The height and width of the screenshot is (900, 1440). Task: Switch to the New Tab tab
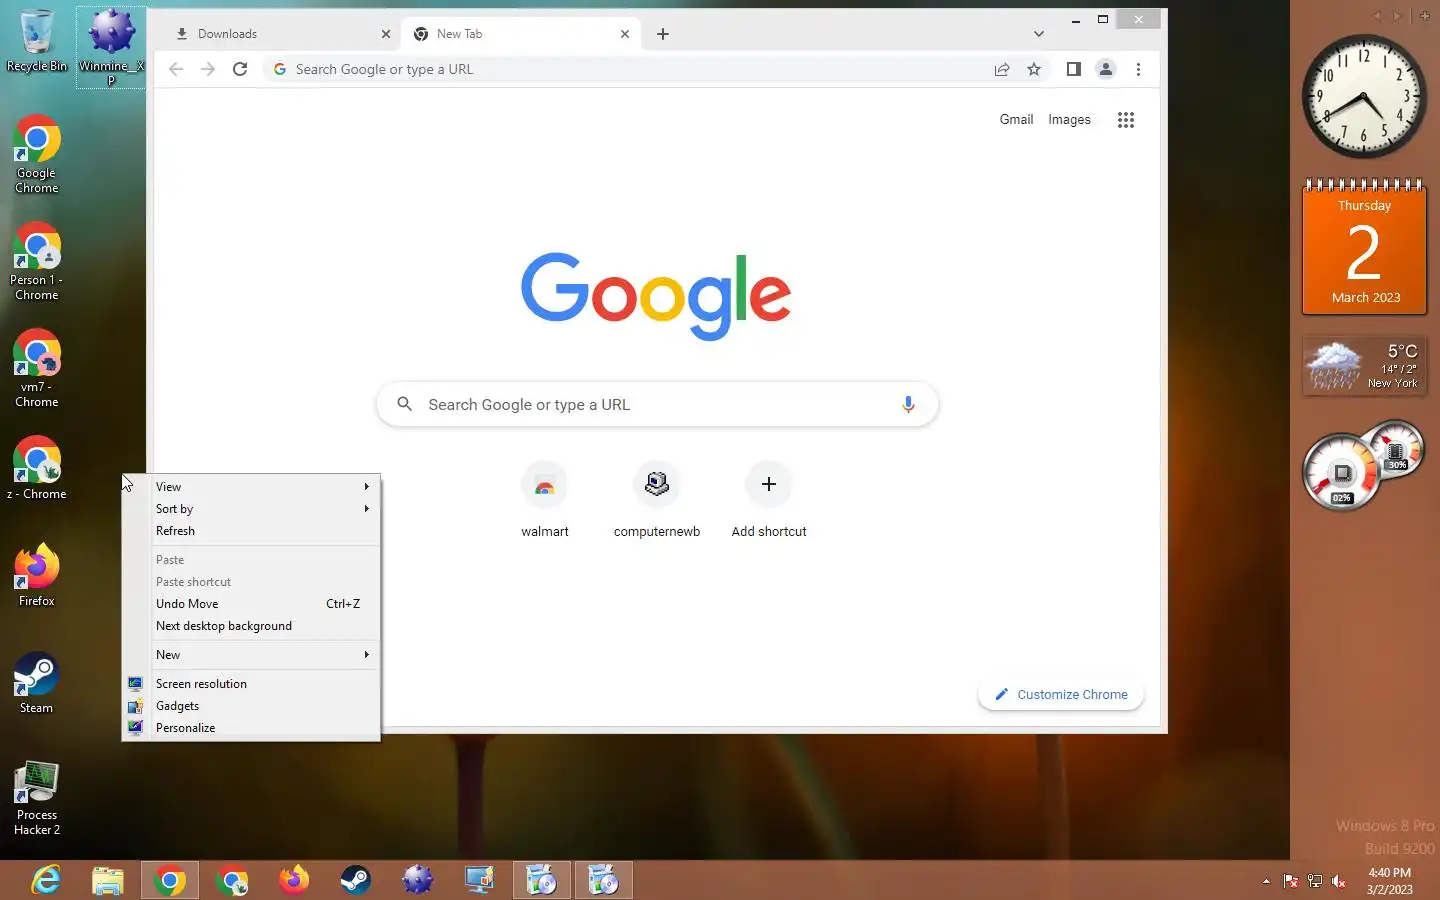(x=521, y=34)
